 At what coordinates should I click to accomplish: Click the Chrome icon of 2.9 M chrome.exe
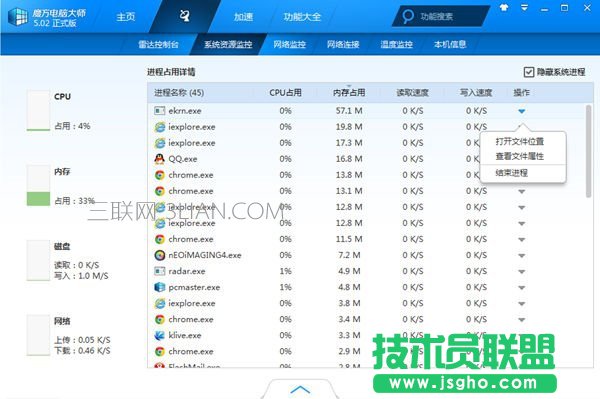pyautogui.click(x=160, y=352)
